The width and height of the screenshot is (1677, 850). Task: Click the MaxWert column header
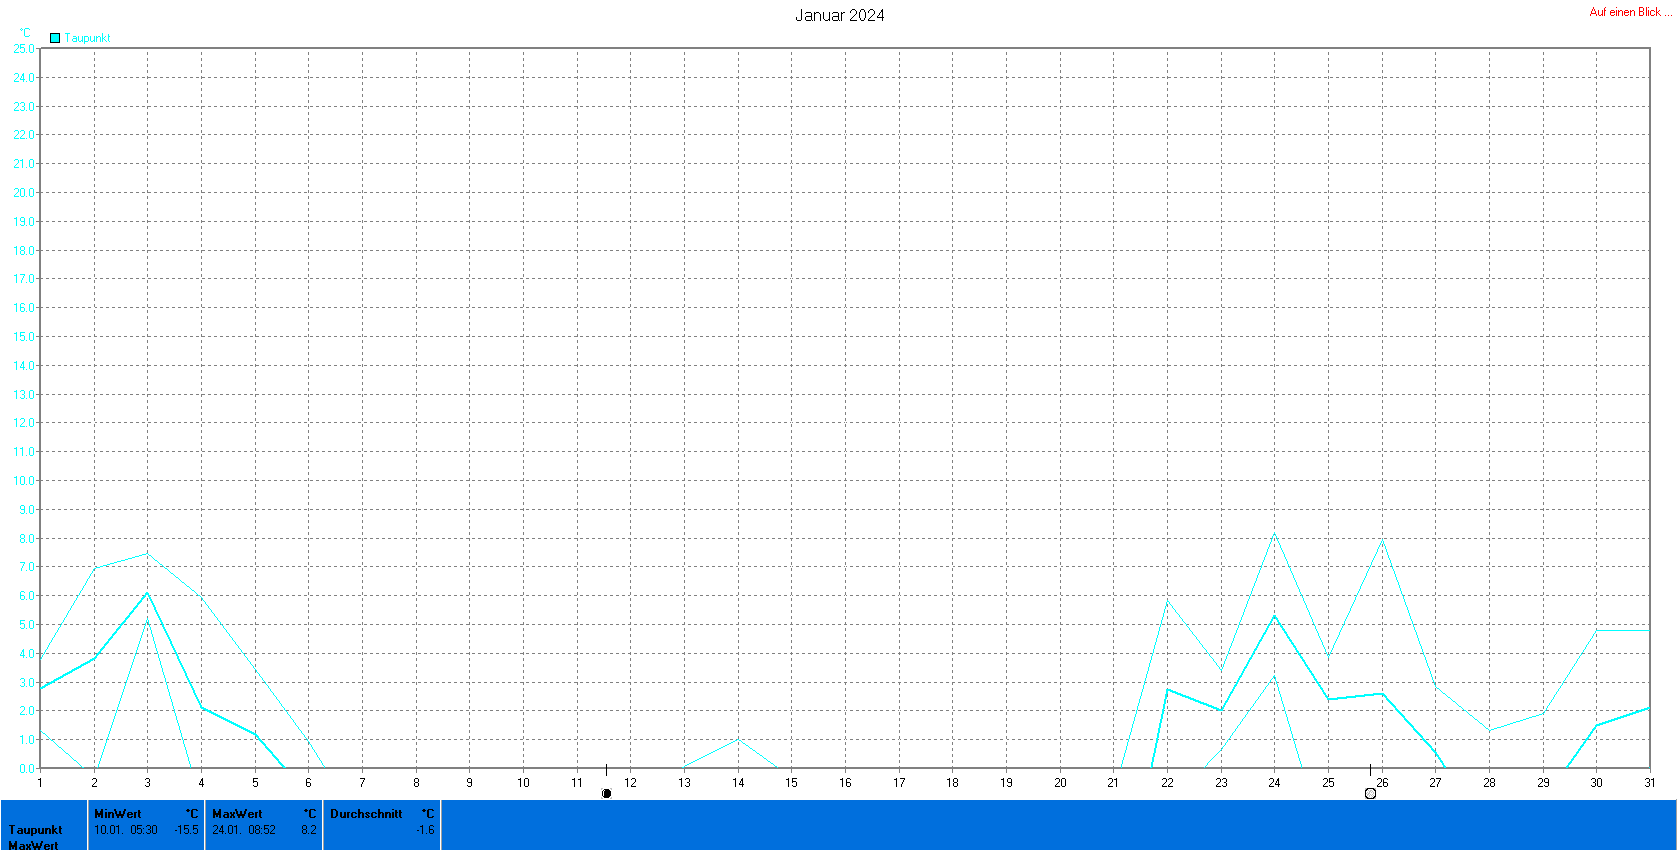[237, 814]
